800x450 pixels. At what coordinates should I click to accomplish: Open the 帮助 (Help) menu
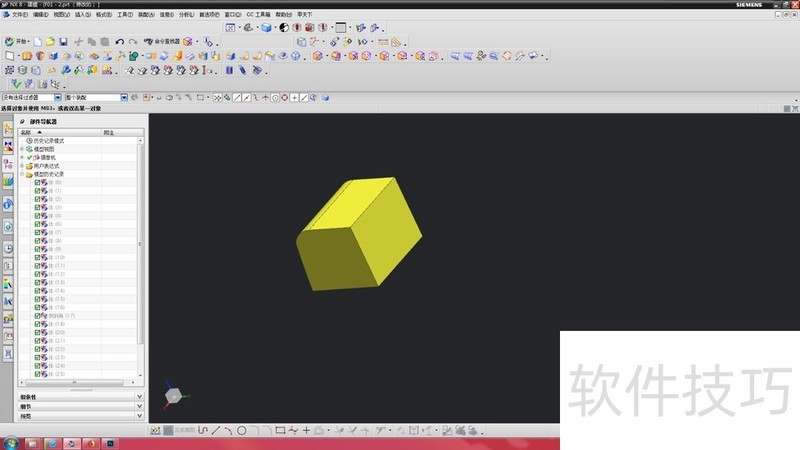click(284, 15)
